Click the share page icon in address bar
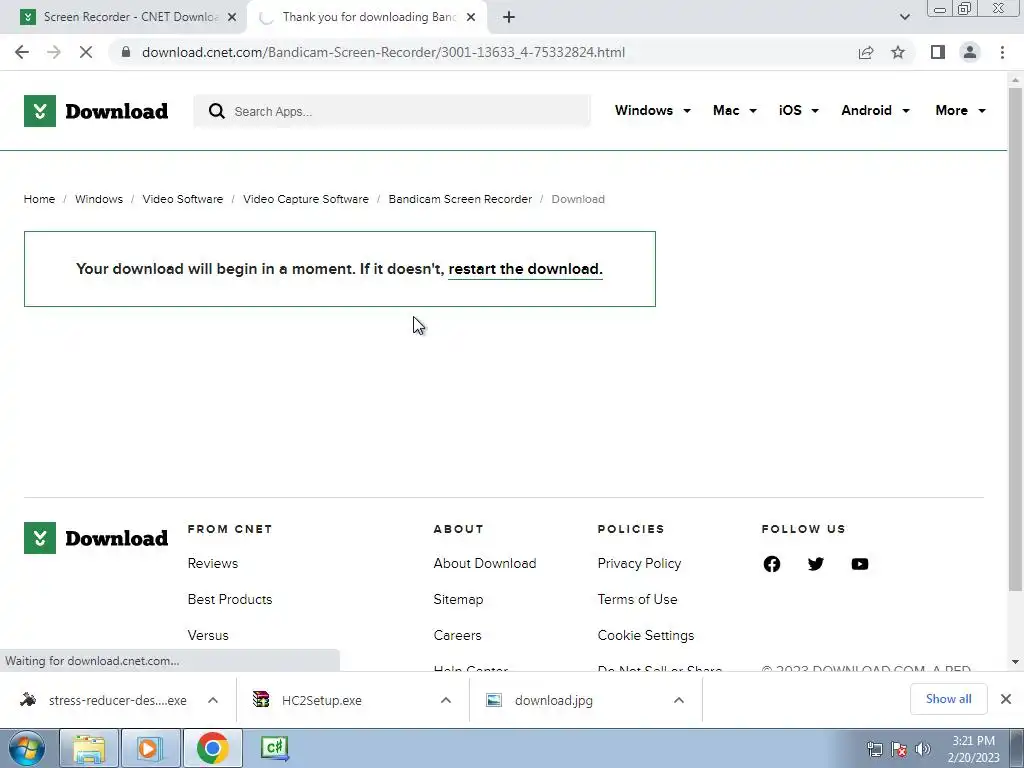The height and width of the screenshot is (768, 1024). click(x=866, y=52)
